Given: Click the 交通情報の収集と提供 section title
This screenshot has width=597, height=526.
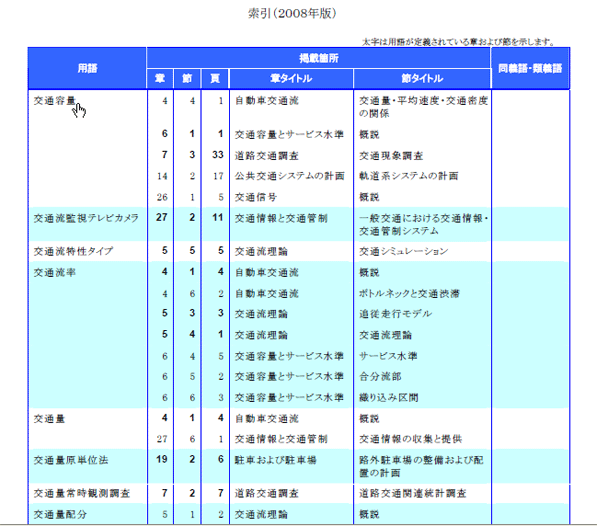Looking at the screenshot, I should tap(410, 439).
